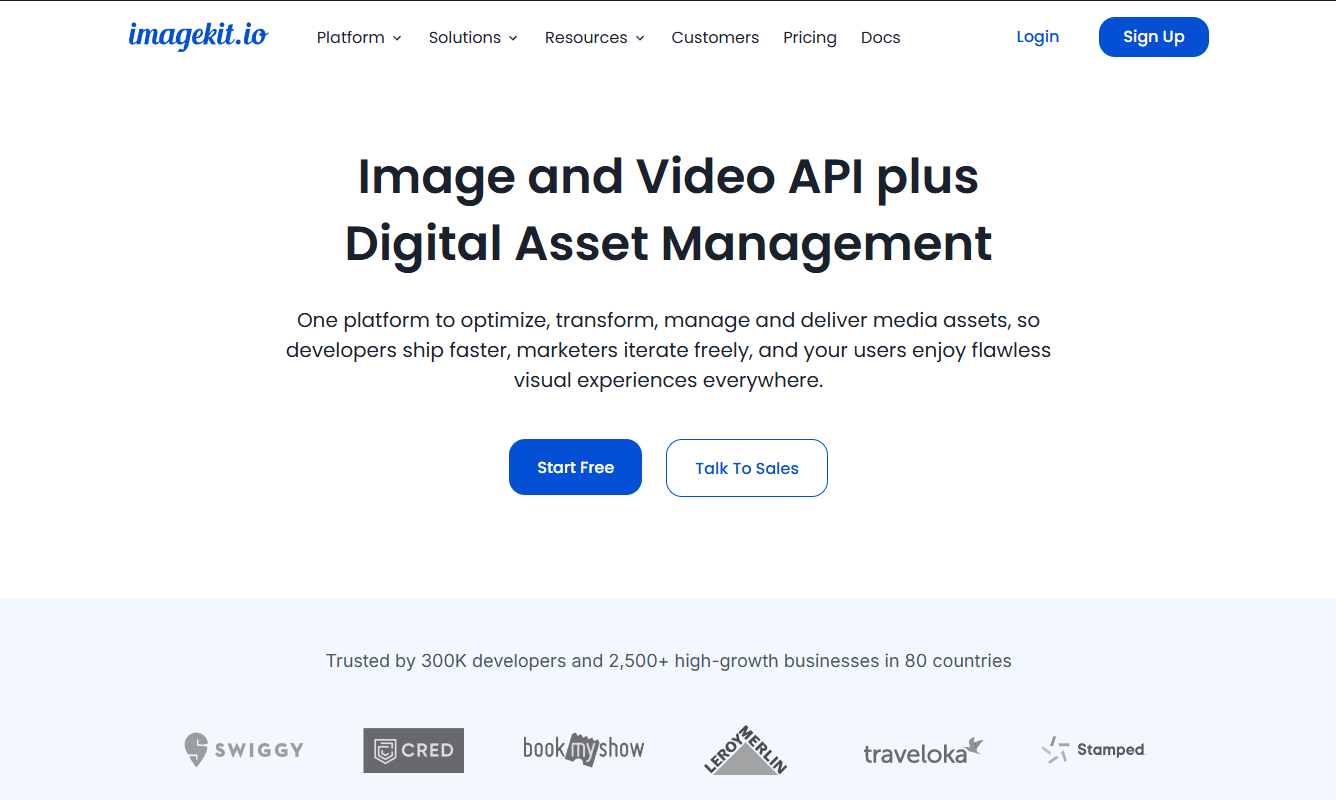Viewport: 1336px width, 800px height.
Task: Click the Swiggy logo
Action: (243, 749)
